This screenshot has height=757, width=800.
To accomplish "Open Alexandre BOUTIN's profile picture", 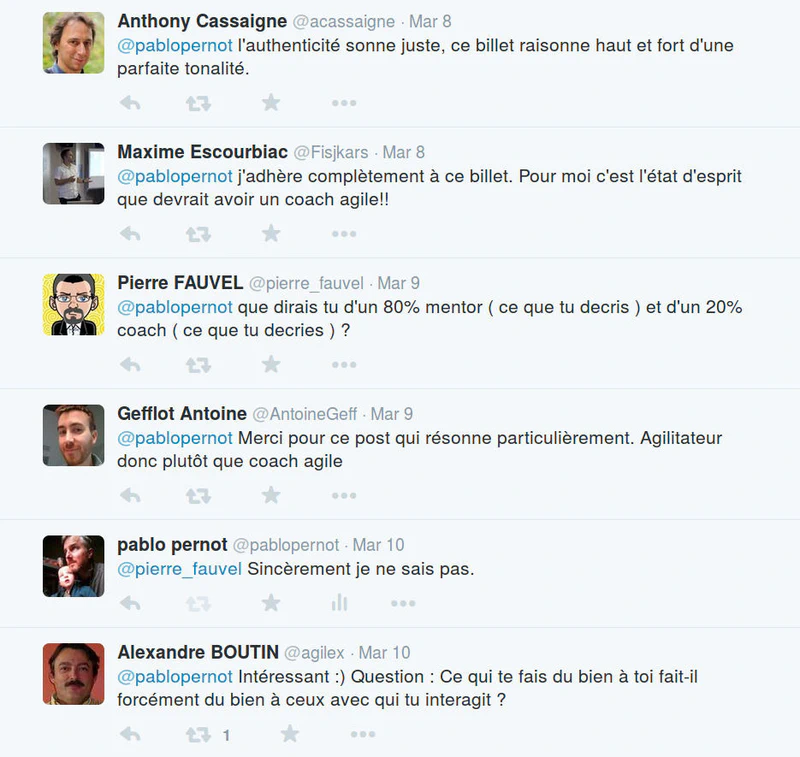I will pyautogui.click(x=74, y=674).
